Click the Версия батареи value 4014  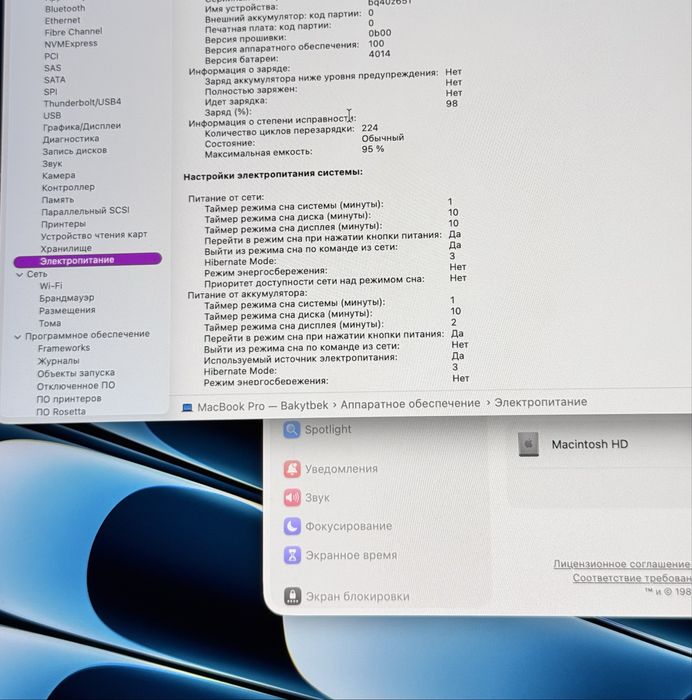pos(379,54)
